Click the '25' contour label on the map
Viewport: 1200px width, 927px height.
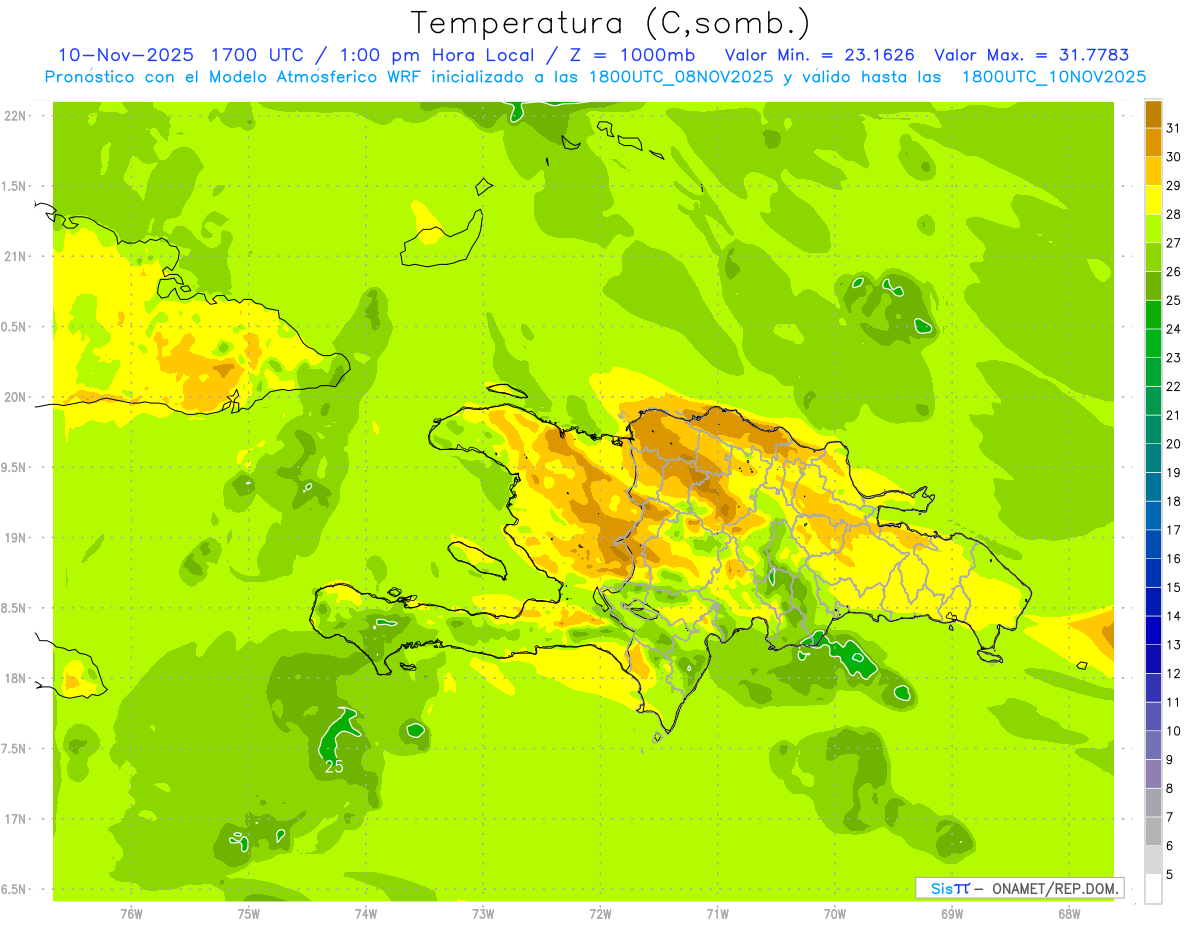tap(334, 767)
